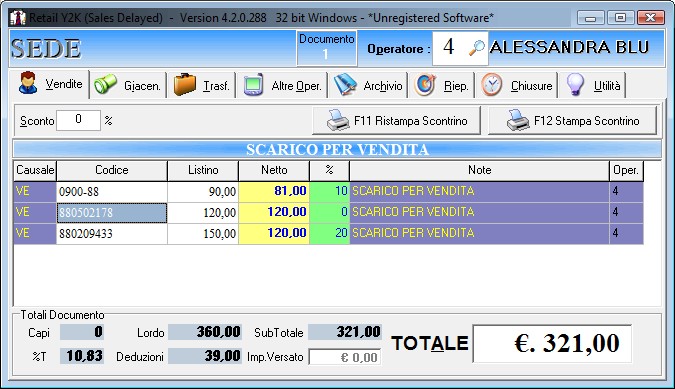
Task: Click the Note column header
Action: click(480, 170)
